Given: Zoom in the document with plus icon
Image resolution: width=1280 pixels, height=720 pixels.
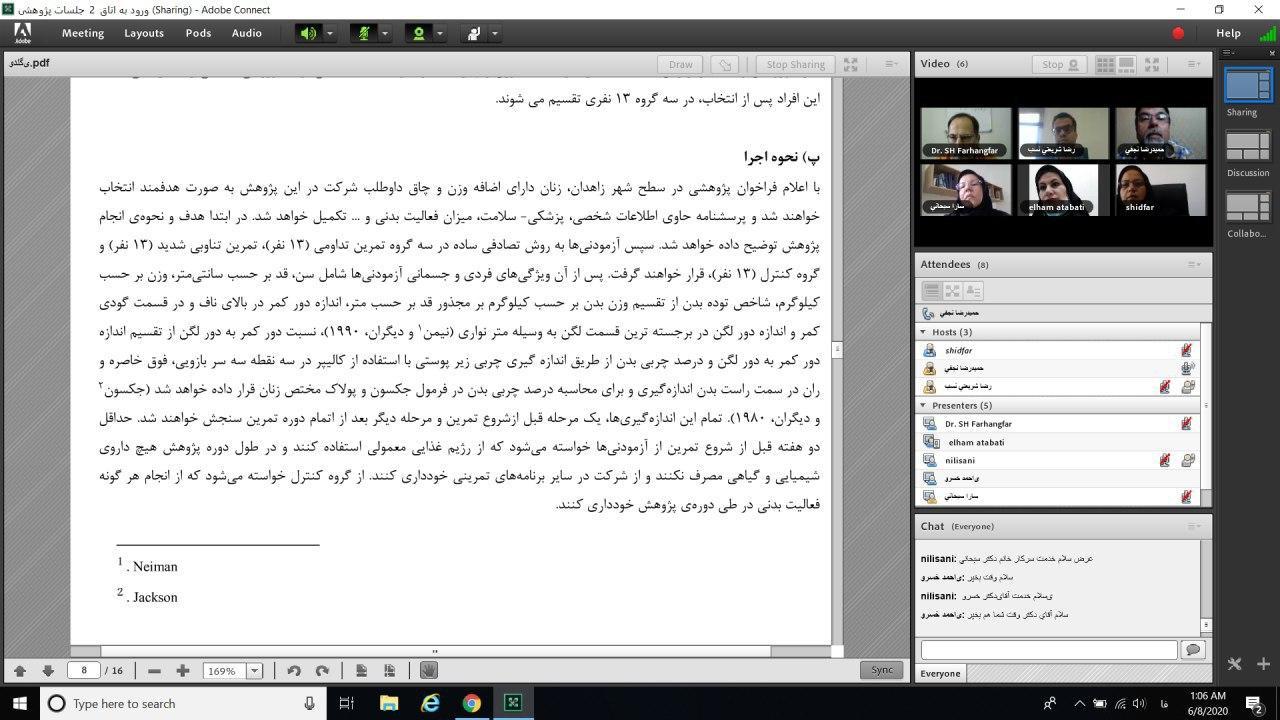Looking at the screenshot, I should pos(182,671).
